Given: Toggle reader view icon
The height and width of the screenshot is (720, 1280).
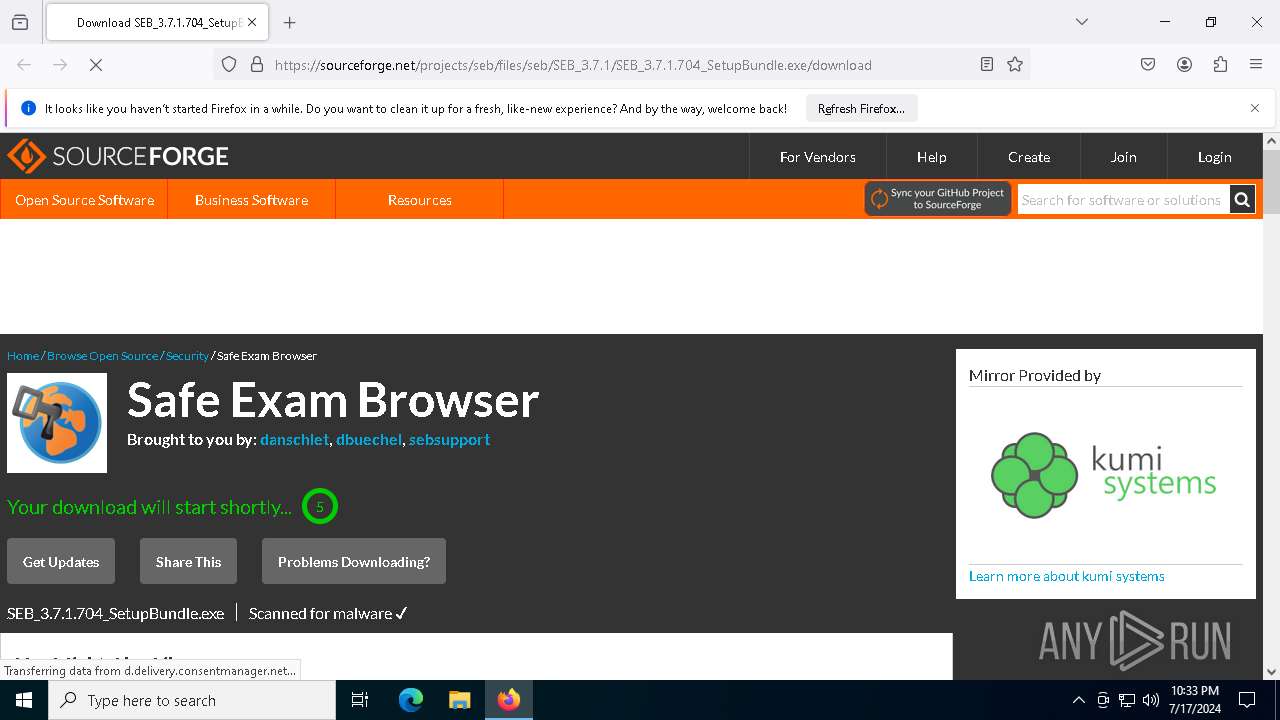Looking at the screenshot, I should click(987, 65).
